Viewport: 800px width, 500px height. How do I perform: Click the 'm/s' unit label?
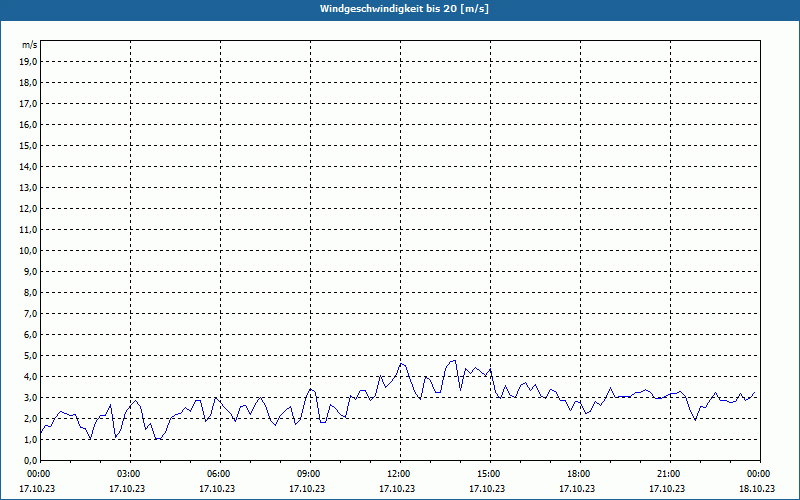tap(30, 45)
